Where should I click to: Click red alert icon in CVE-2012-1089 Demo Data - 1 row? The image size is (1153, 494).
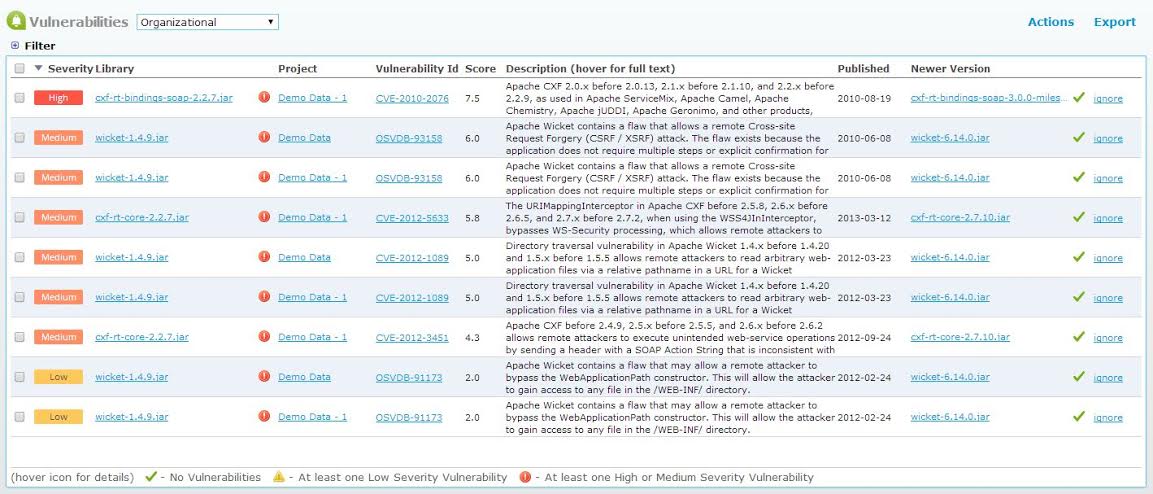(264, 296)
